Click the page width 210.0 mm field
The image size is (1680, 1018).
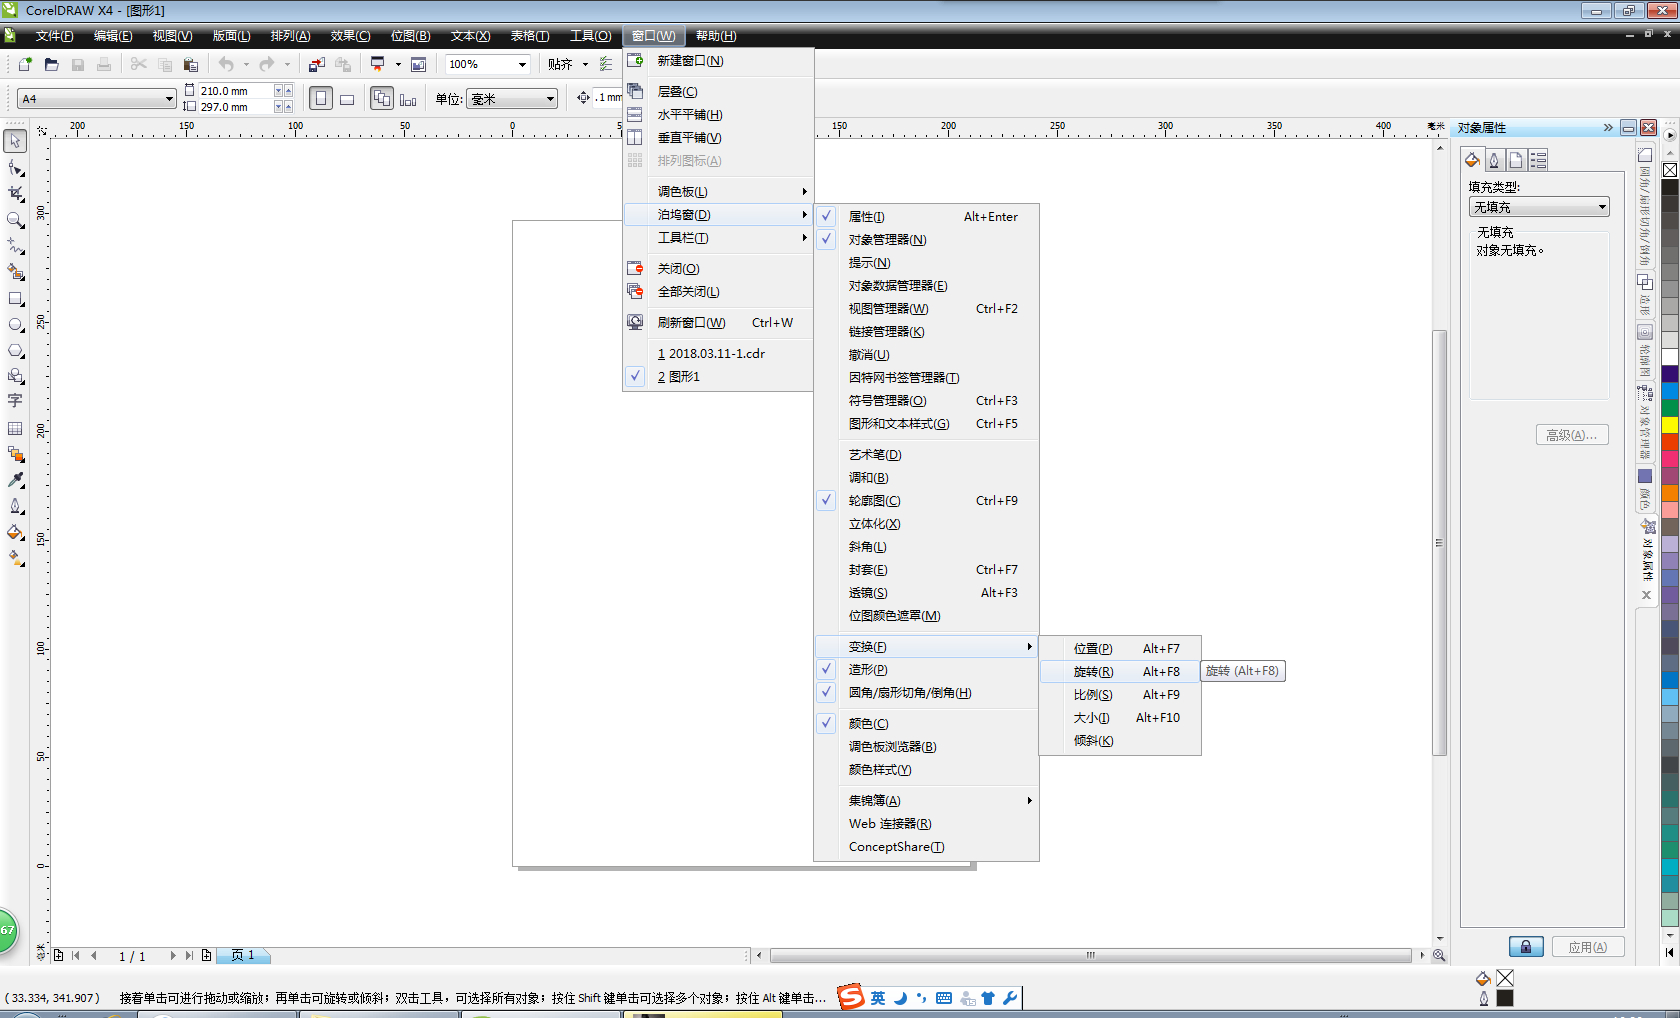[x=235, y=91]
